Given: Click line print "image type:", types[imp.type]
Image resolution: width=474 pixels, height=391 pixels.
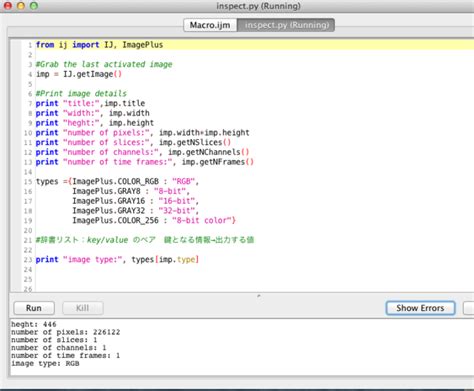Looking at the screenshot, I should click(117, 259).
